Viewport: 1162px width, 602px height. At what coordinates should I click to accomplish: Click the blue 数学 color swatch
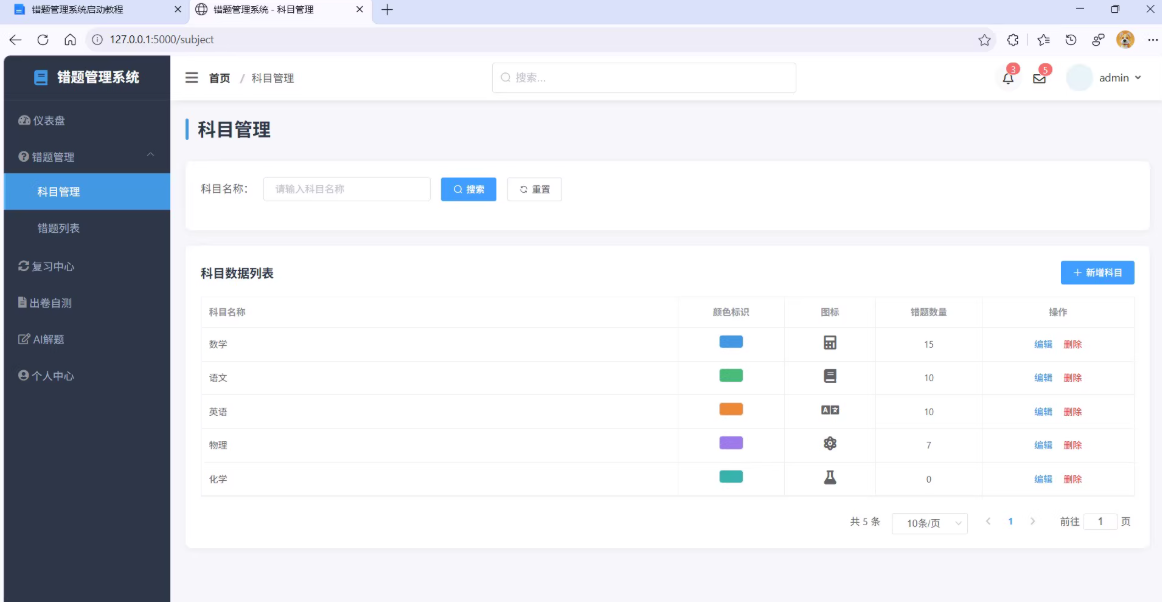(731, 342)
